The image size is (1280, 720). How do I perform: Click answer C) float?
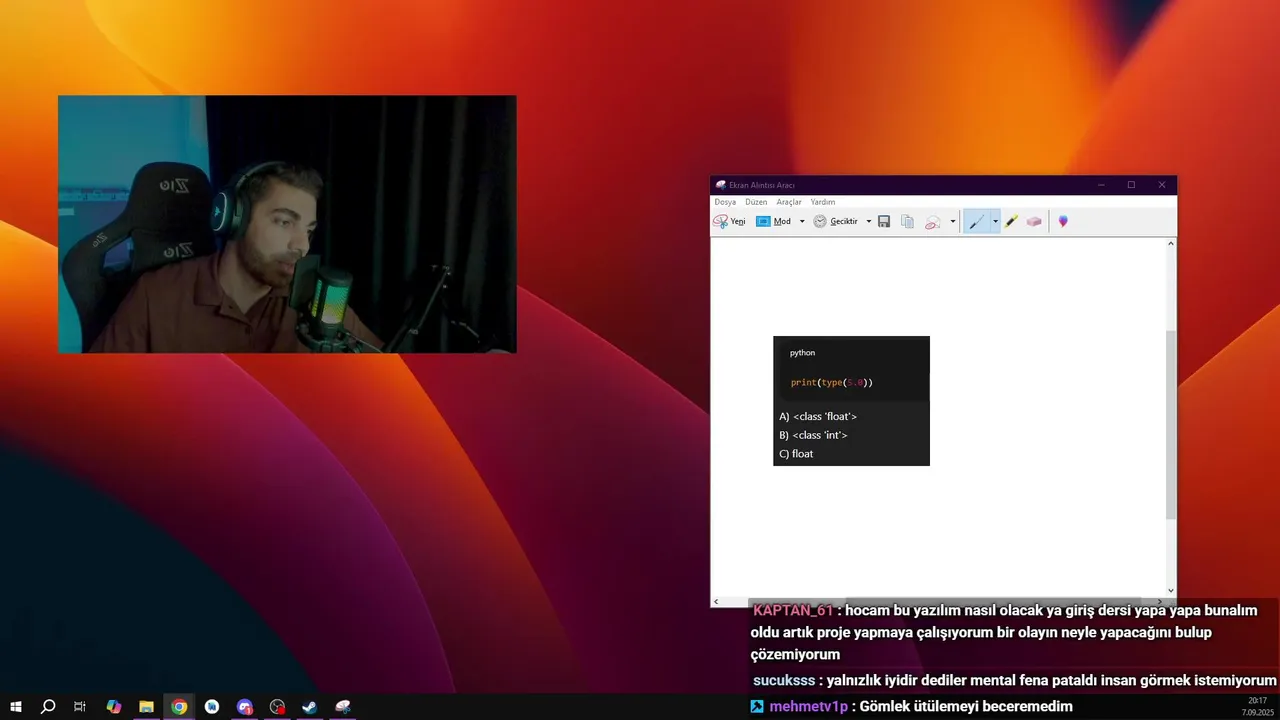(x=796, y=454)
